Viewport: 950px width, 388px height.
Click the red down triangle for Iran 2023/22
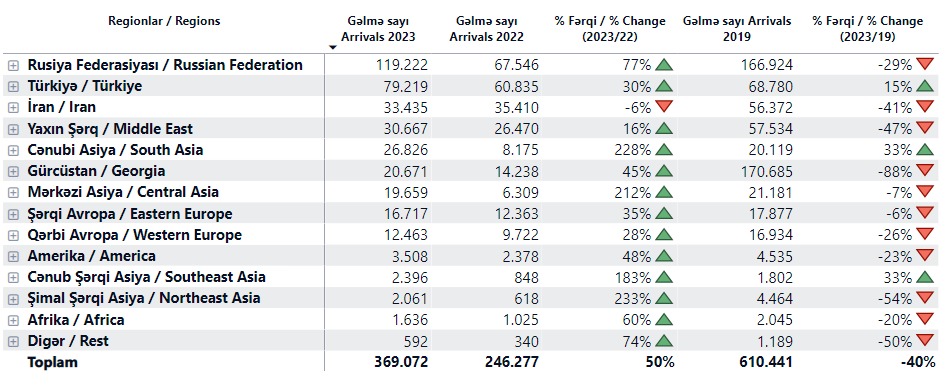pos(665,107)
